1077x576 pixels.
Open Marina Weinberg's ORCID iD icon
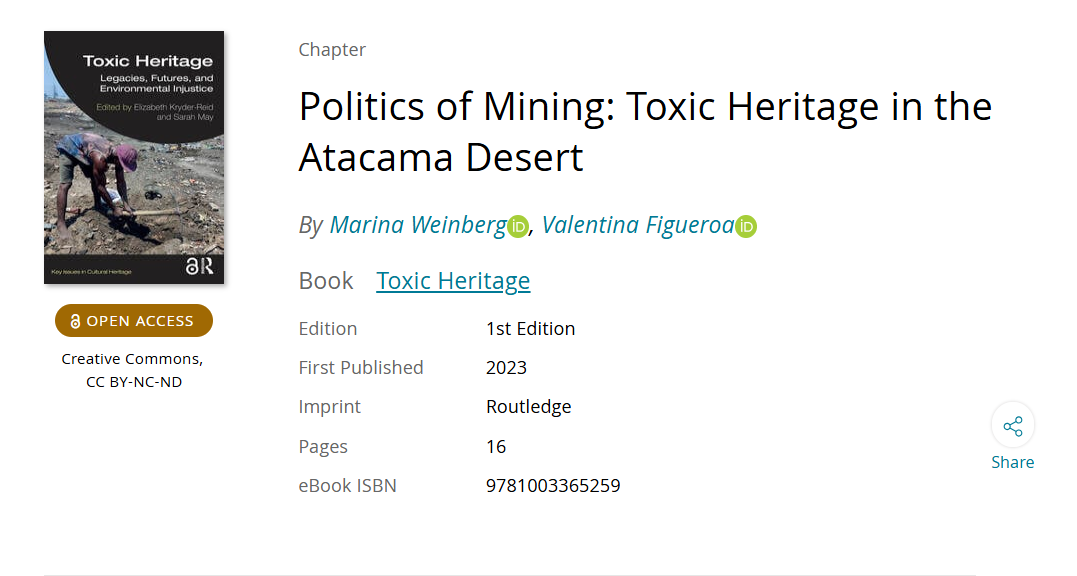[x=517, y=227]
